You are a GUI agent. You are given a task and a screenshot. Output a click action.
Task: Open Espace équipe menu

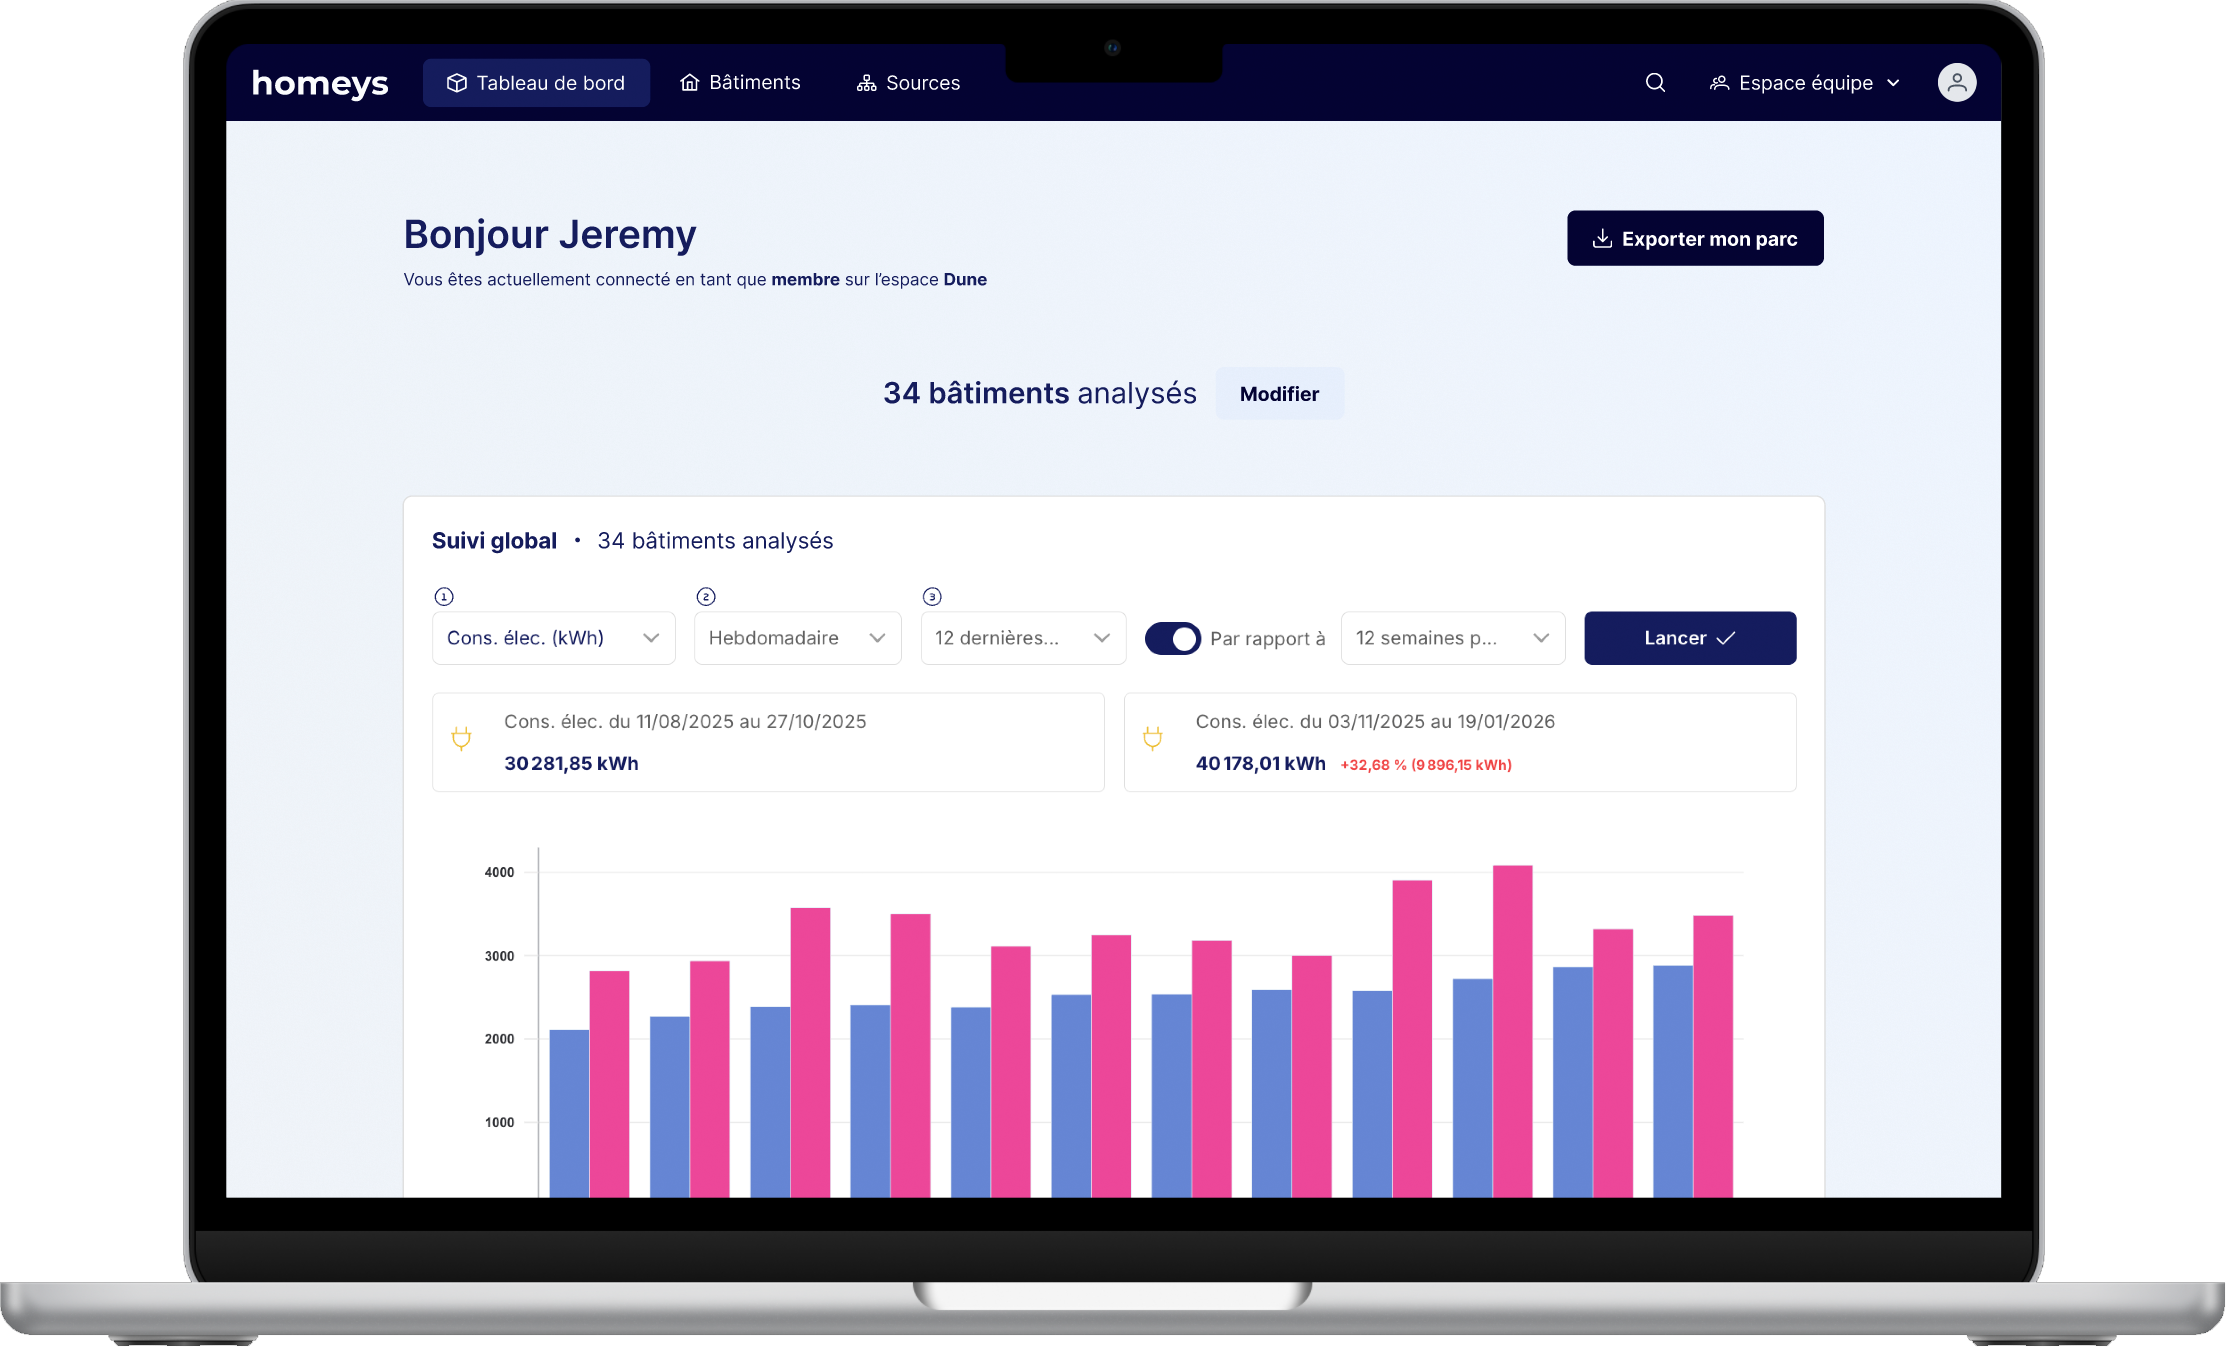(1805, 83)
